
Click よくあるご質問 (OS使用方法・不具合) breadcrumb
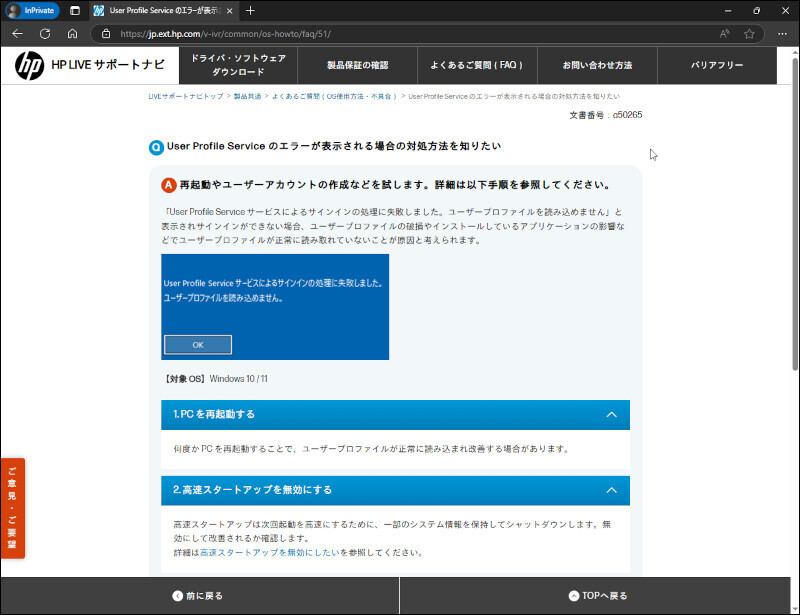334,96
